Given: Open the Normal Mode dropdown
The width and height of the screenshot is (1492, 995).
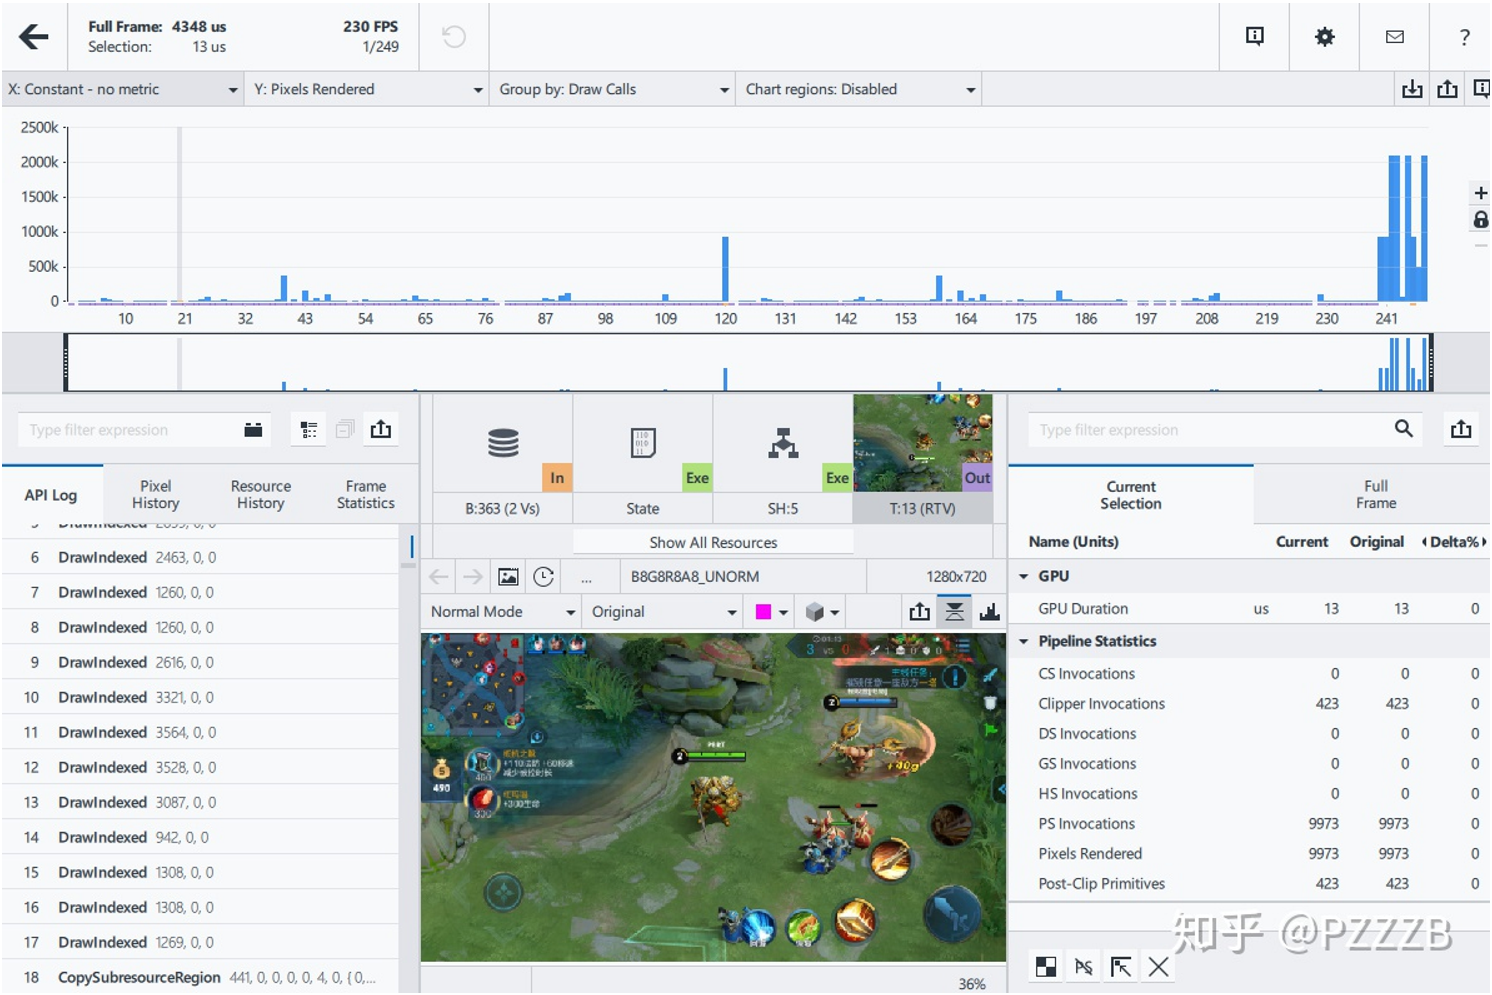Looking at the screenshot, I should (x=502, y=612).
